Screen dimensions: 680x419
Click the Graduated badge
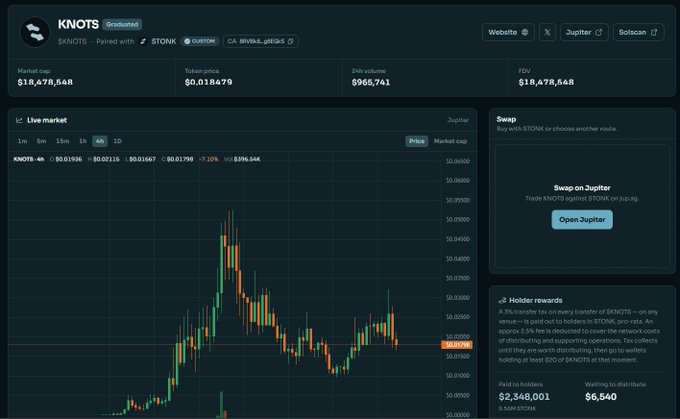122,24
